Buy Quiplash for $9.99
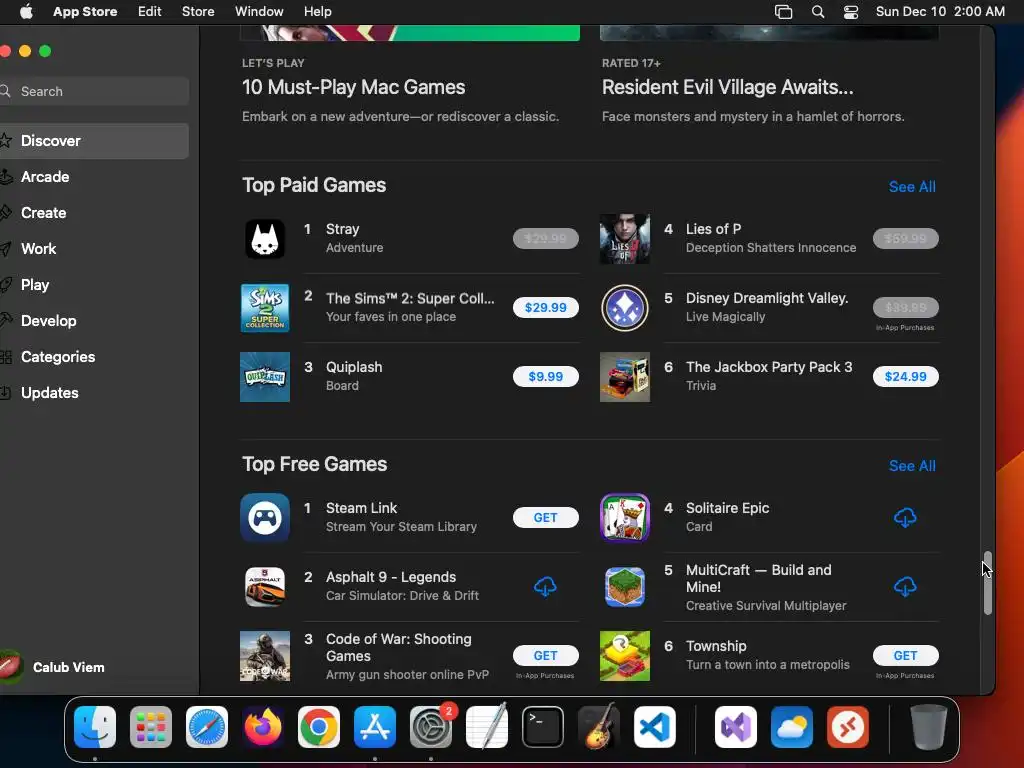 click(545, 377)
